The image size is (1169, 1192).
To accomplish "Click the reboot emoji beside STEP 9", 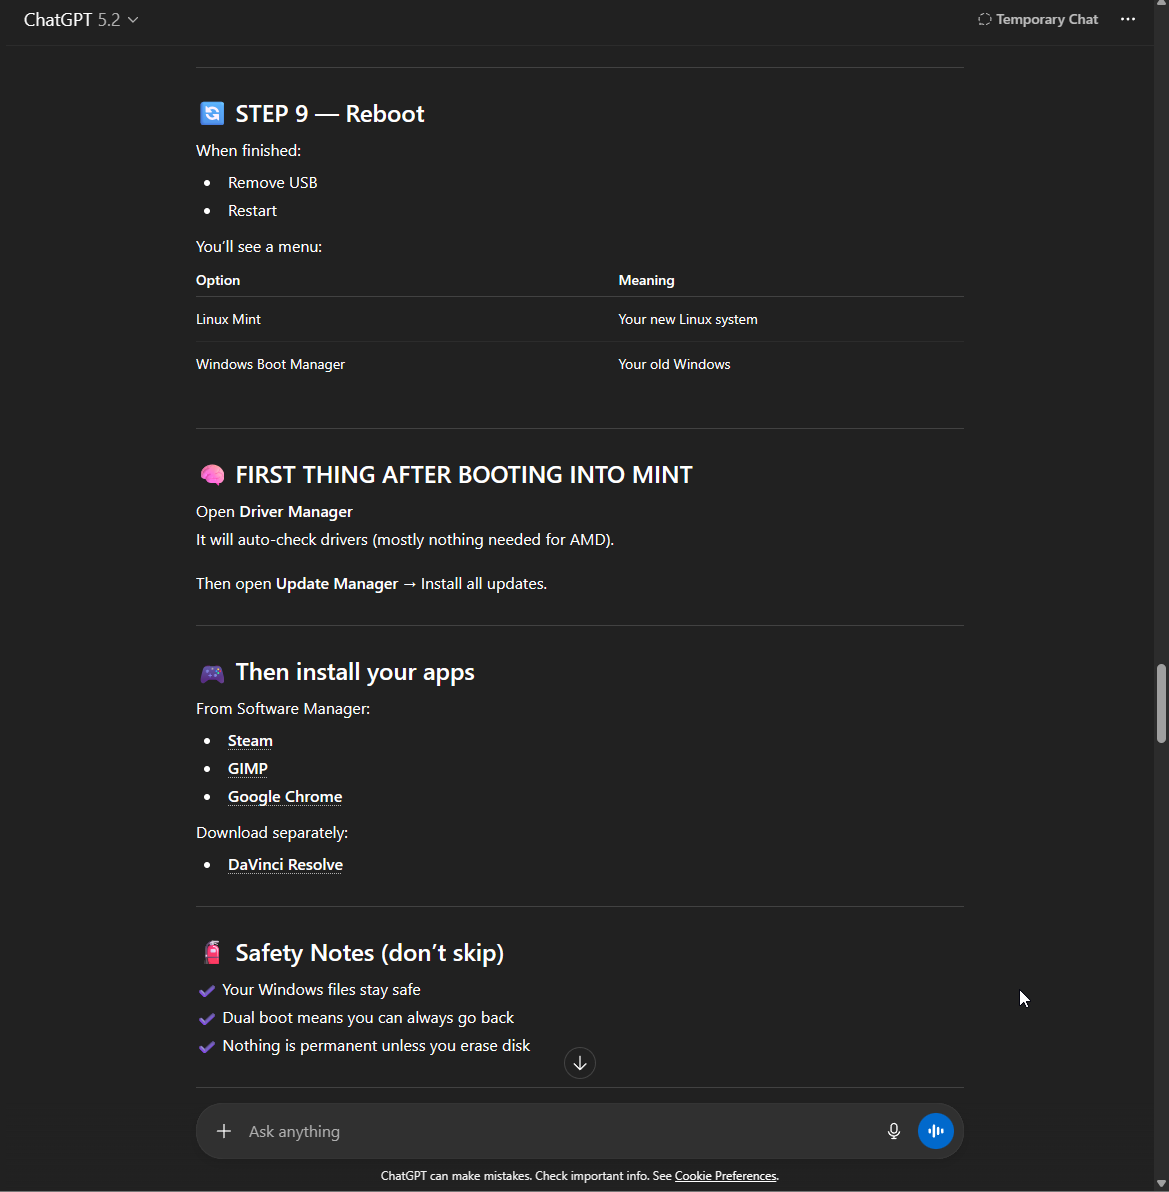I will tap(212, 113).
